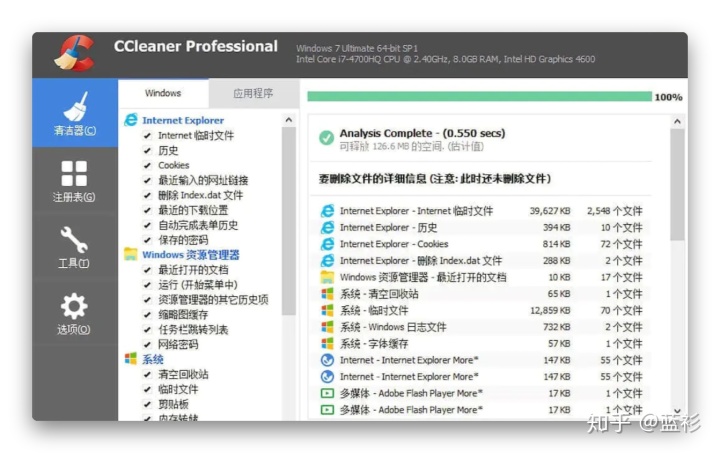Click the 系统 Windows flag icon in left tree
The image size is (720, 453).
tap(131, 358)
